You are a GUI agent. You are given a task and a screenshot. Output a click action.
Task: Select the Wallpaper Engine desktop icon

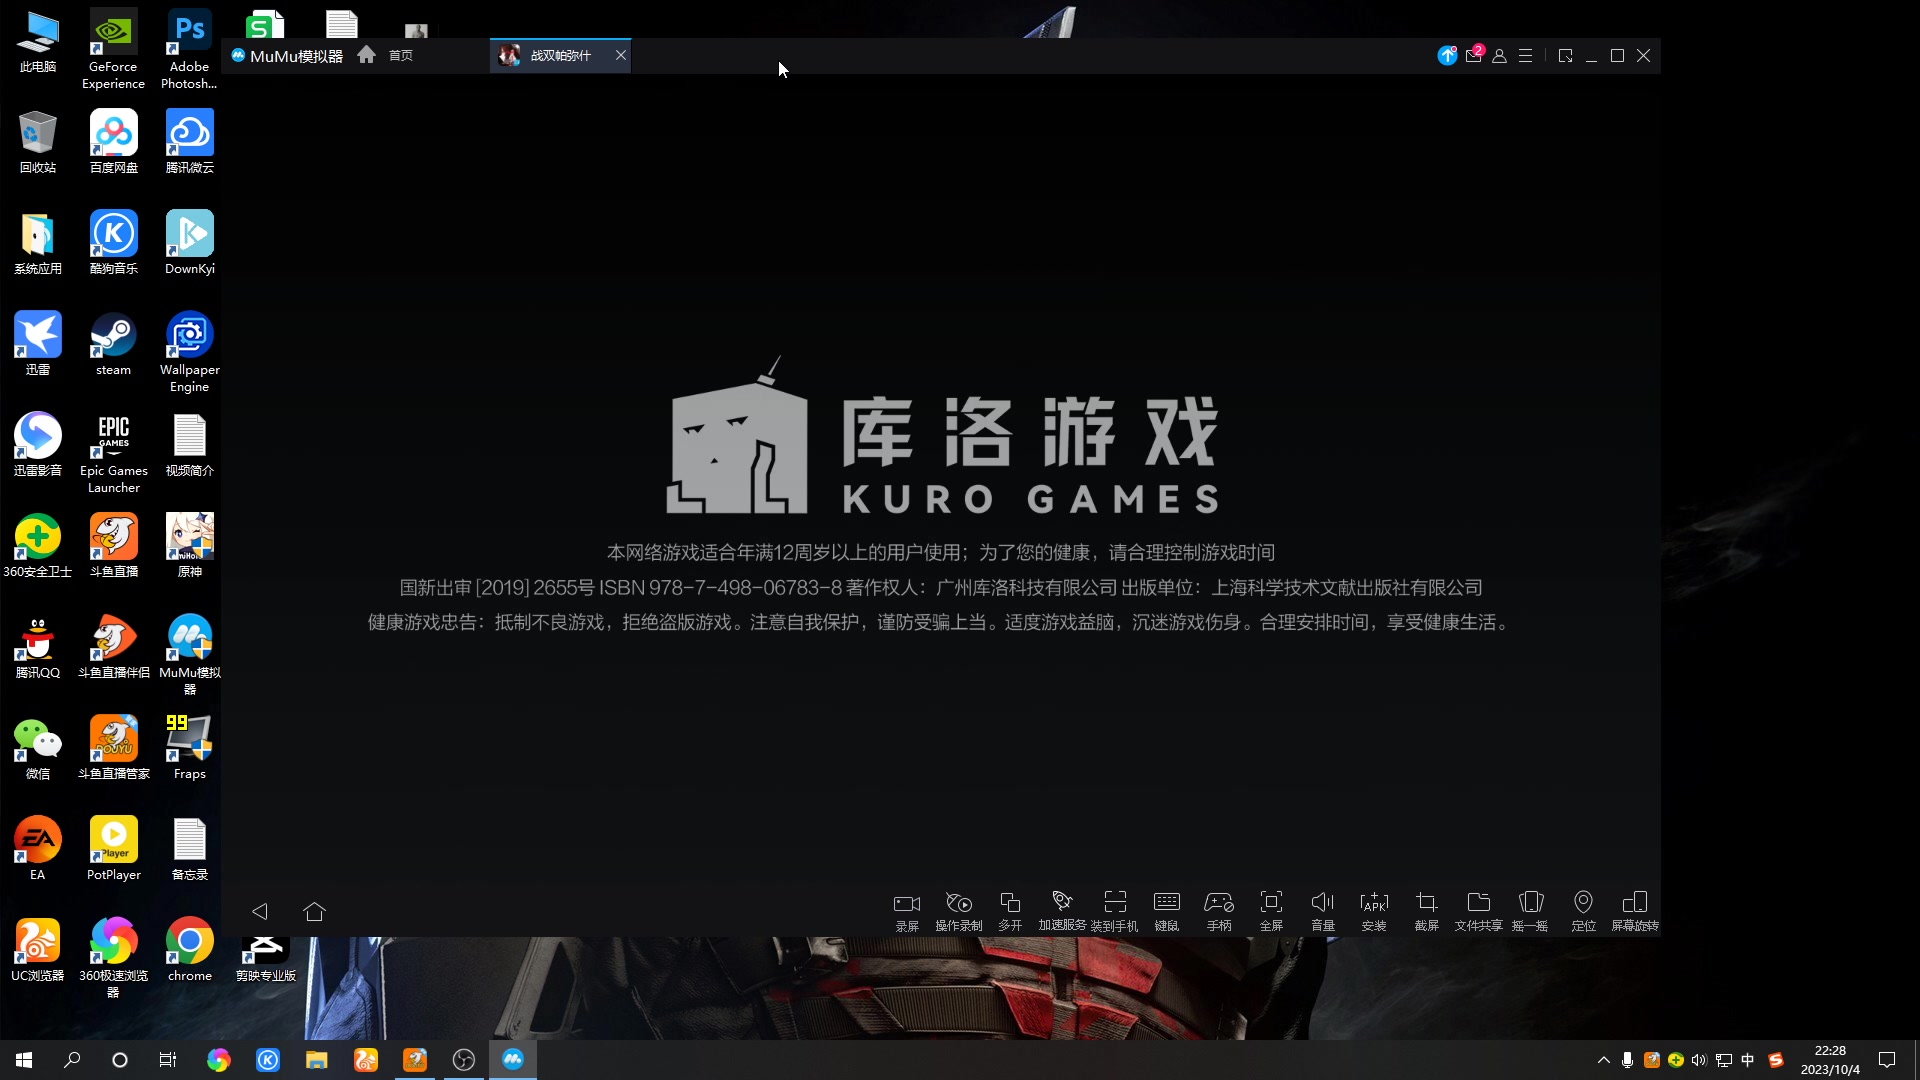point(189,352)
